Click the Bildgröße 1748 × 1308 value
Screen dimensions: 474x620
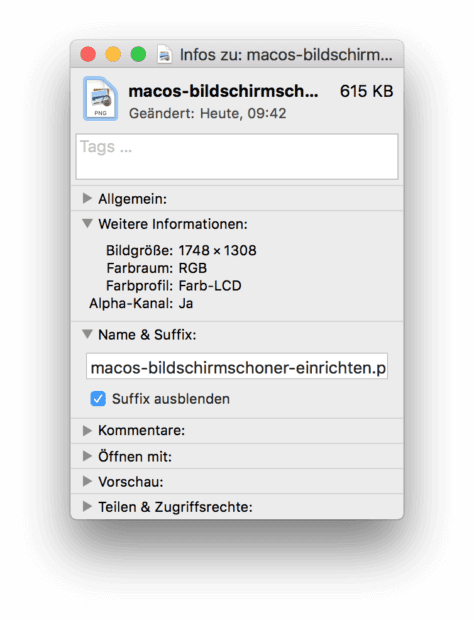[217, 250]
